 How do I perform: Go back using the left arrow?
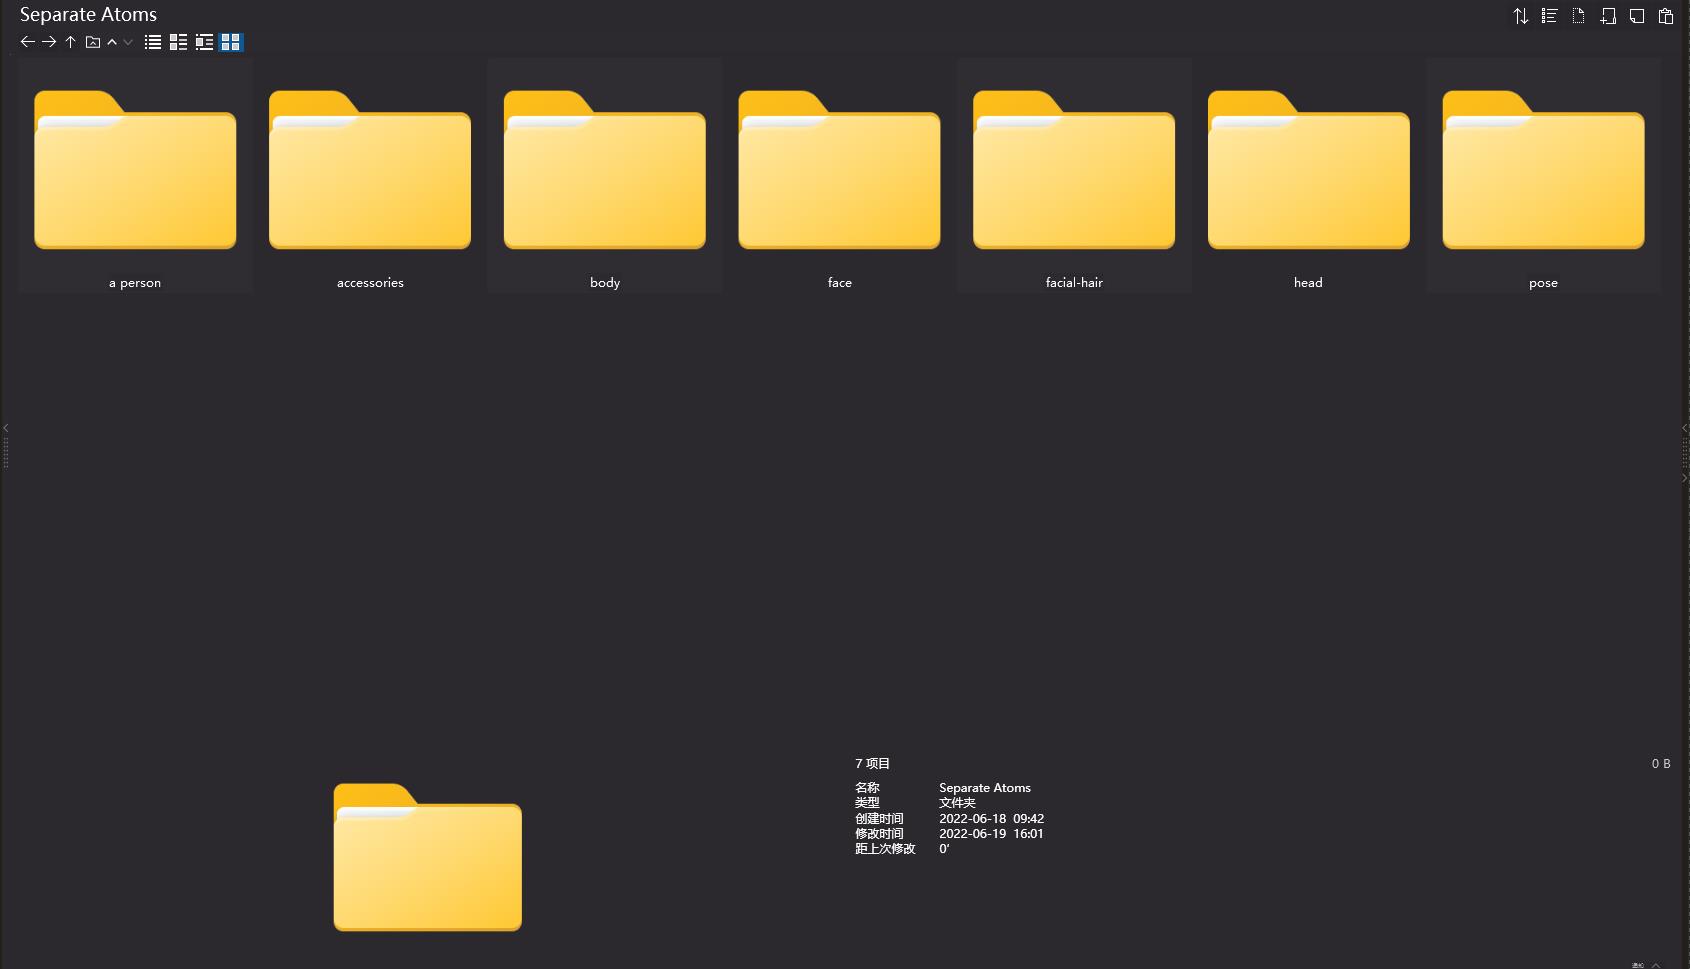coord(27,42)
